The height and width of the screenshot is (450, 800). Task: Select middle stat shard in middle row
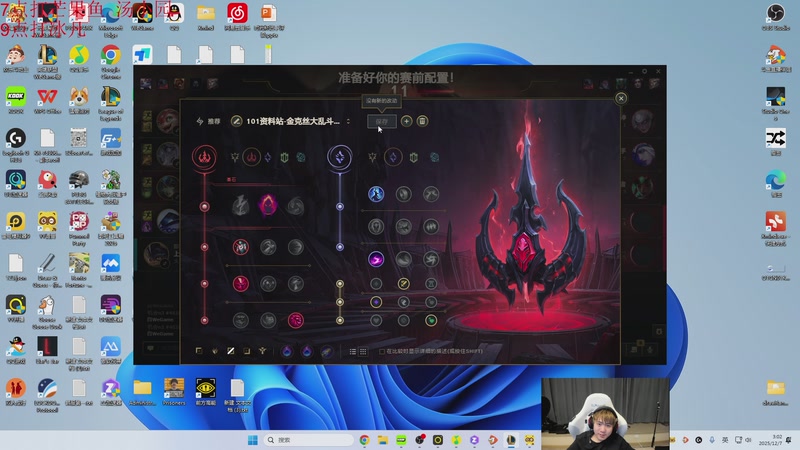[x=404, y=302]
